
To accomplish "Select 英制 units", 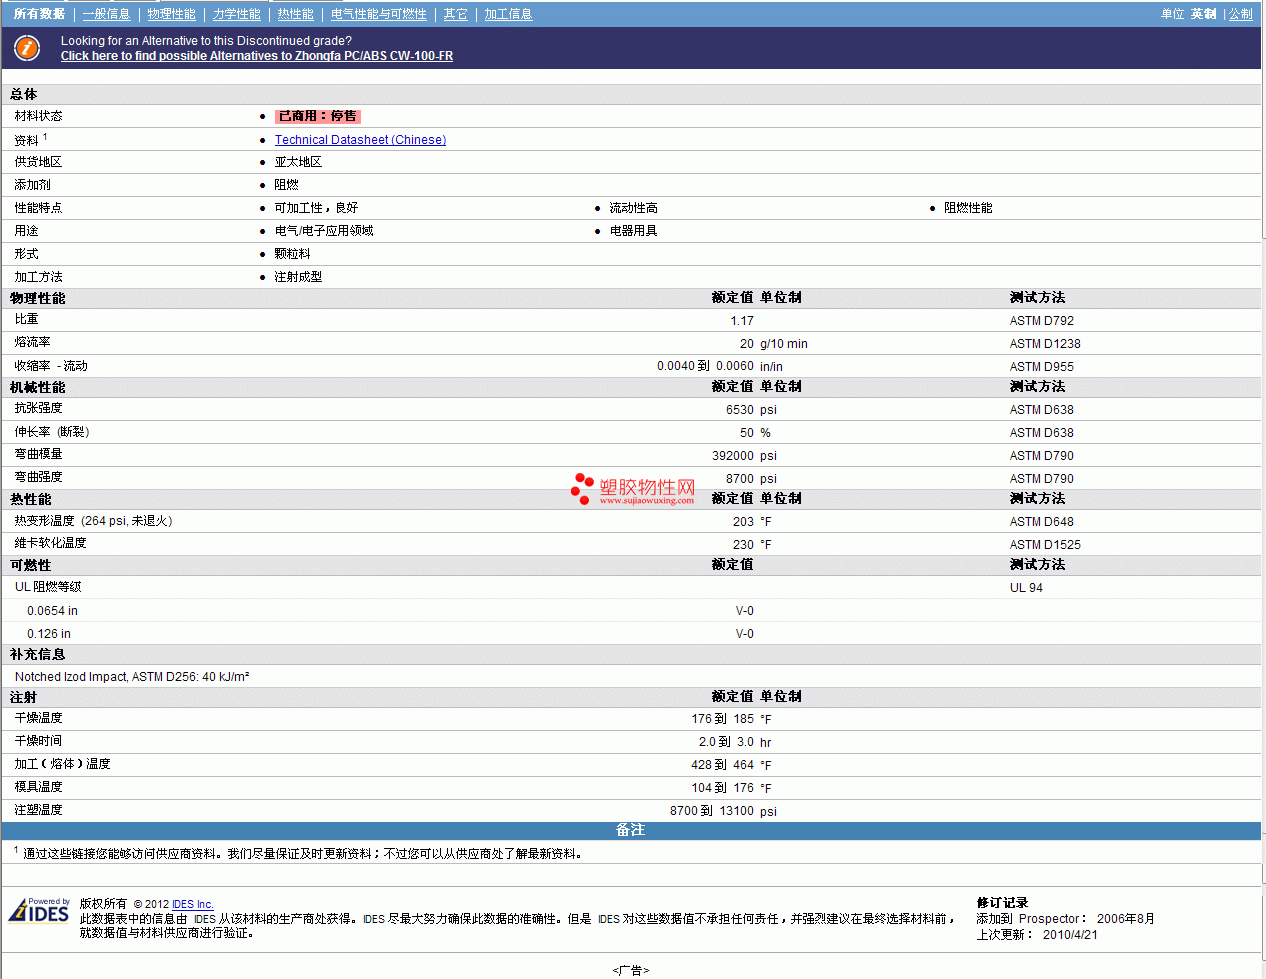I will tap(1203, 14).
